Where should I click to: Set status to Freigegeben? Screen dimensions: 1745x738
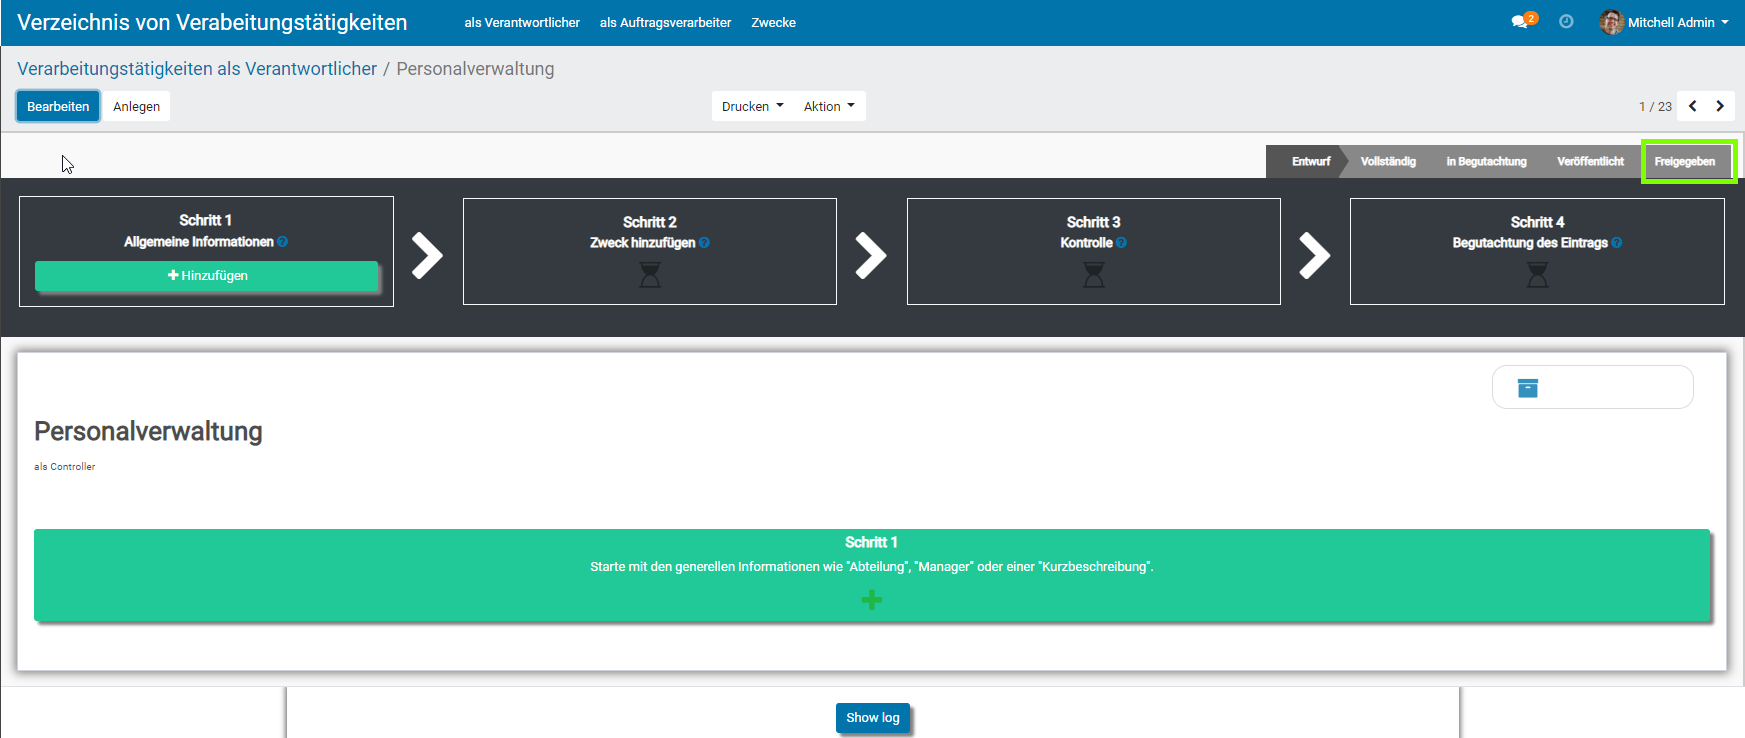tap(1684, 161)
